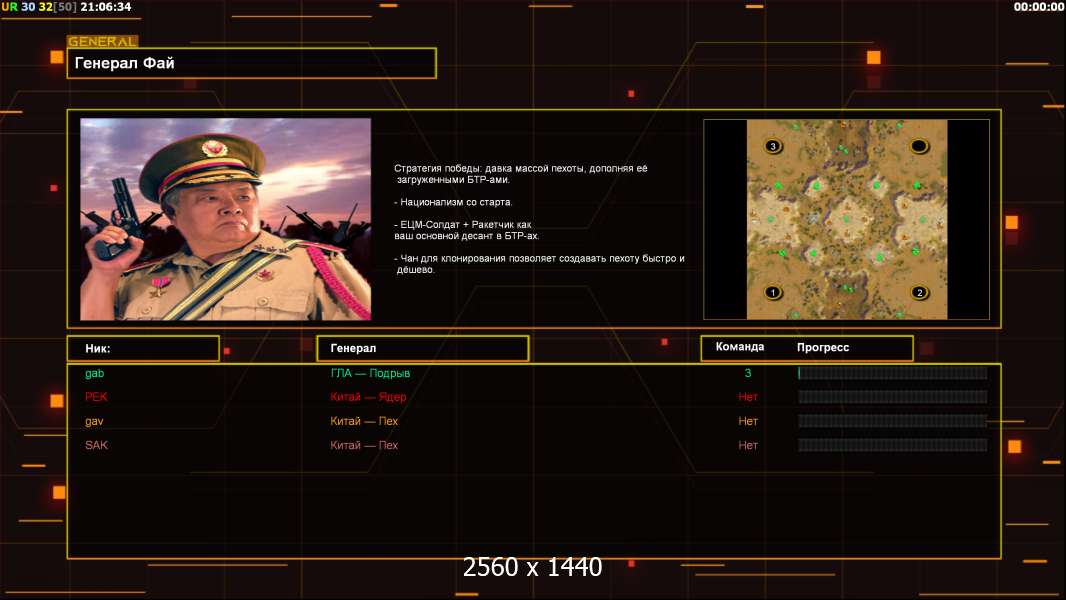1066x600 pixels.
Task: Click player name PEK
Action: 96,397
